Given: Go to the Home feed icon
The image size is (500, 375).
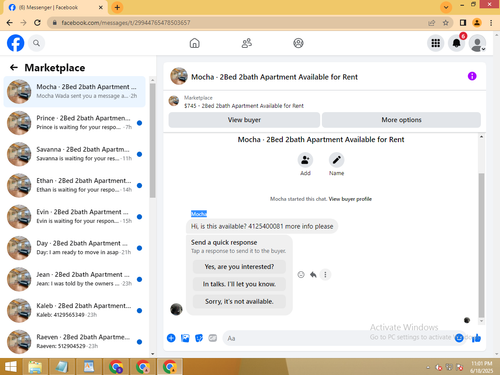Looking at the screenshot, I should [x=194, y=43].
